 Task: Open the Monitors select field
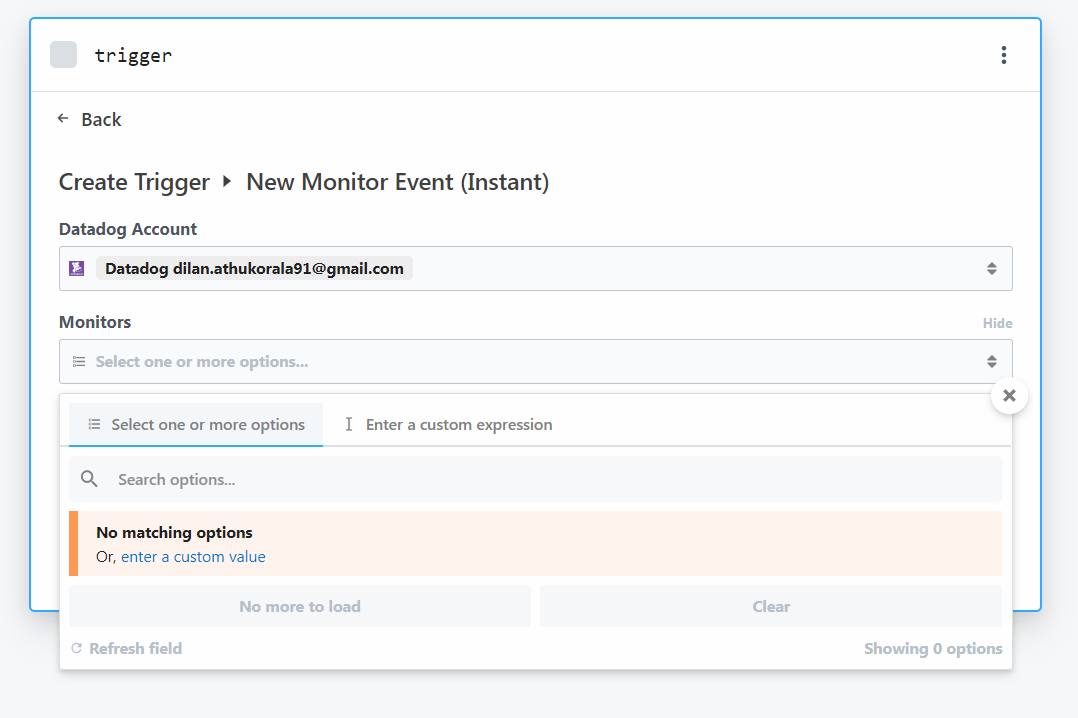click(x=536, y=361)
